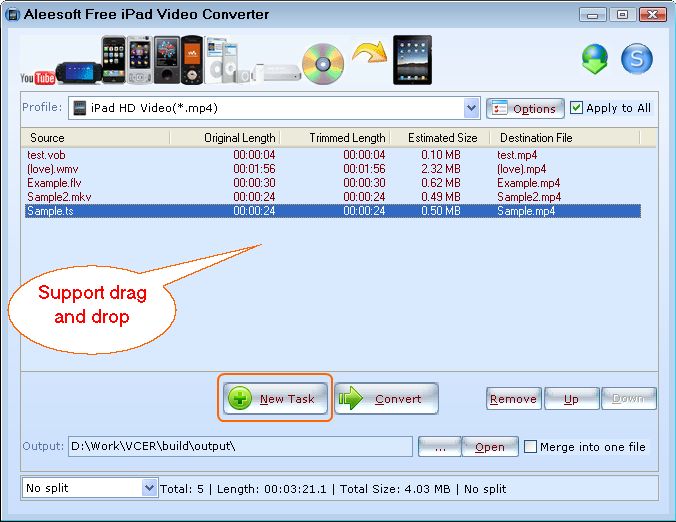Viewport: 676px width, 522px height.
Task: Expand the Profile dropdown arrow
Action: pos(472,108)
